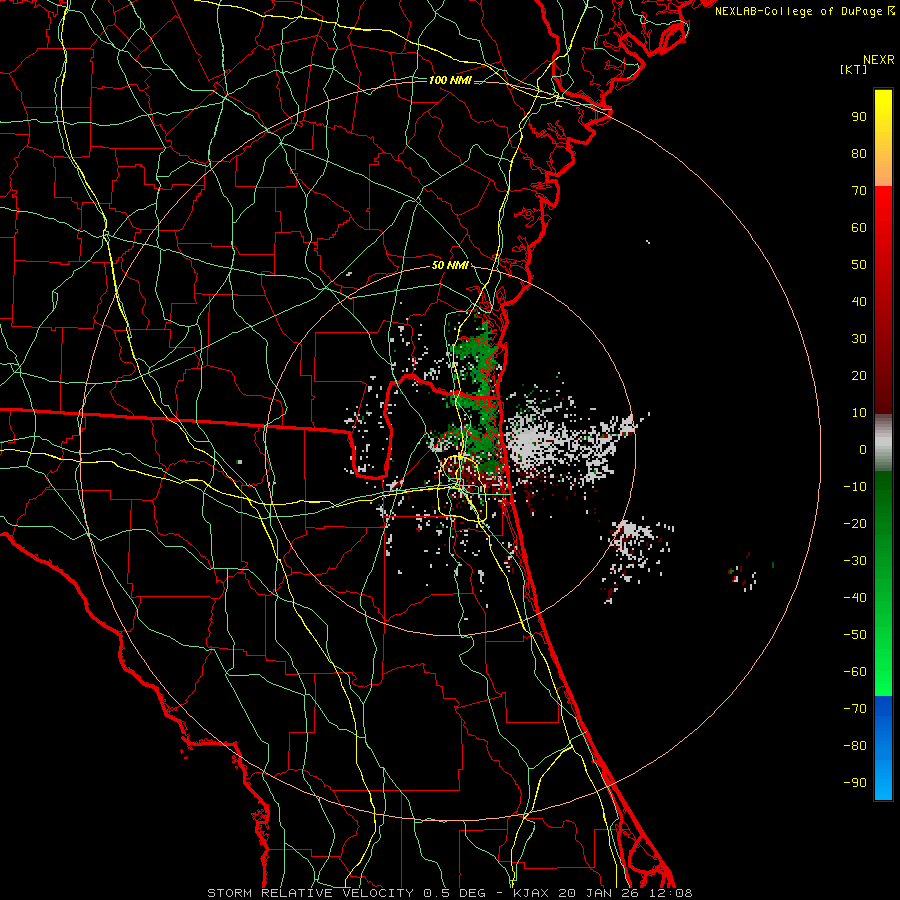Screen dimensions: 900x900
Task: Select the -20 value on velocity scale
Action: click(x=855, y=523)
